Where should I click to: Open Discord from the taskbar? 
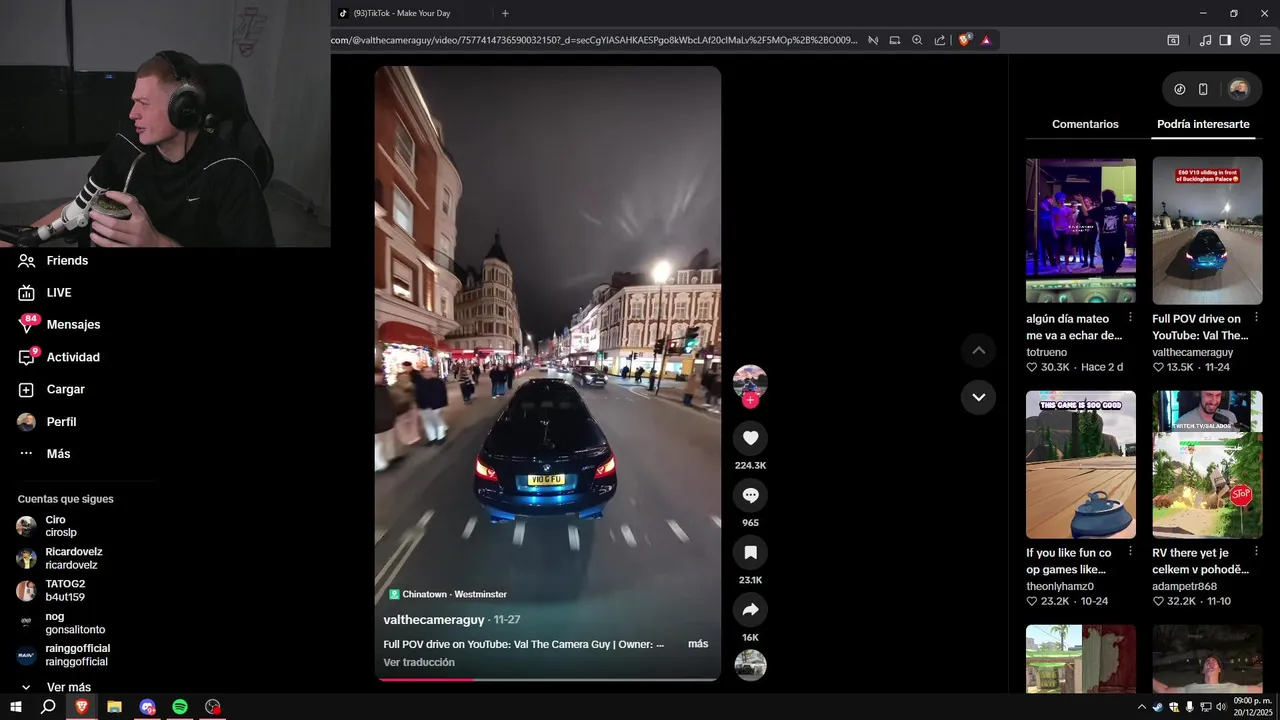[x=147, y=707]
